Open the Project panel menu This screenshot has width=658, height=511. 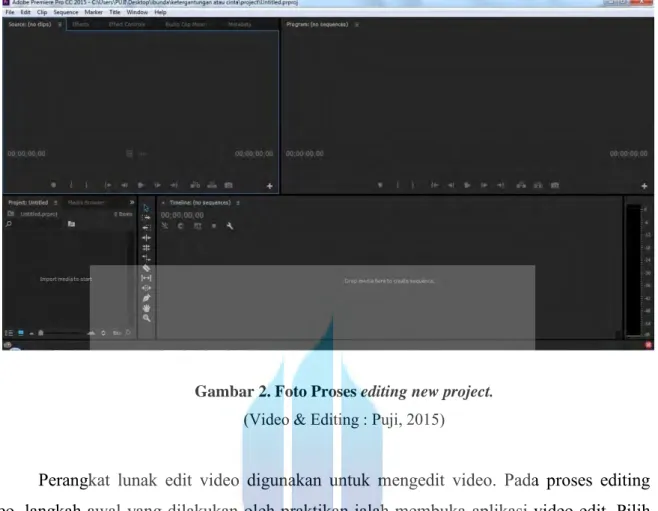tap(55, 203)
